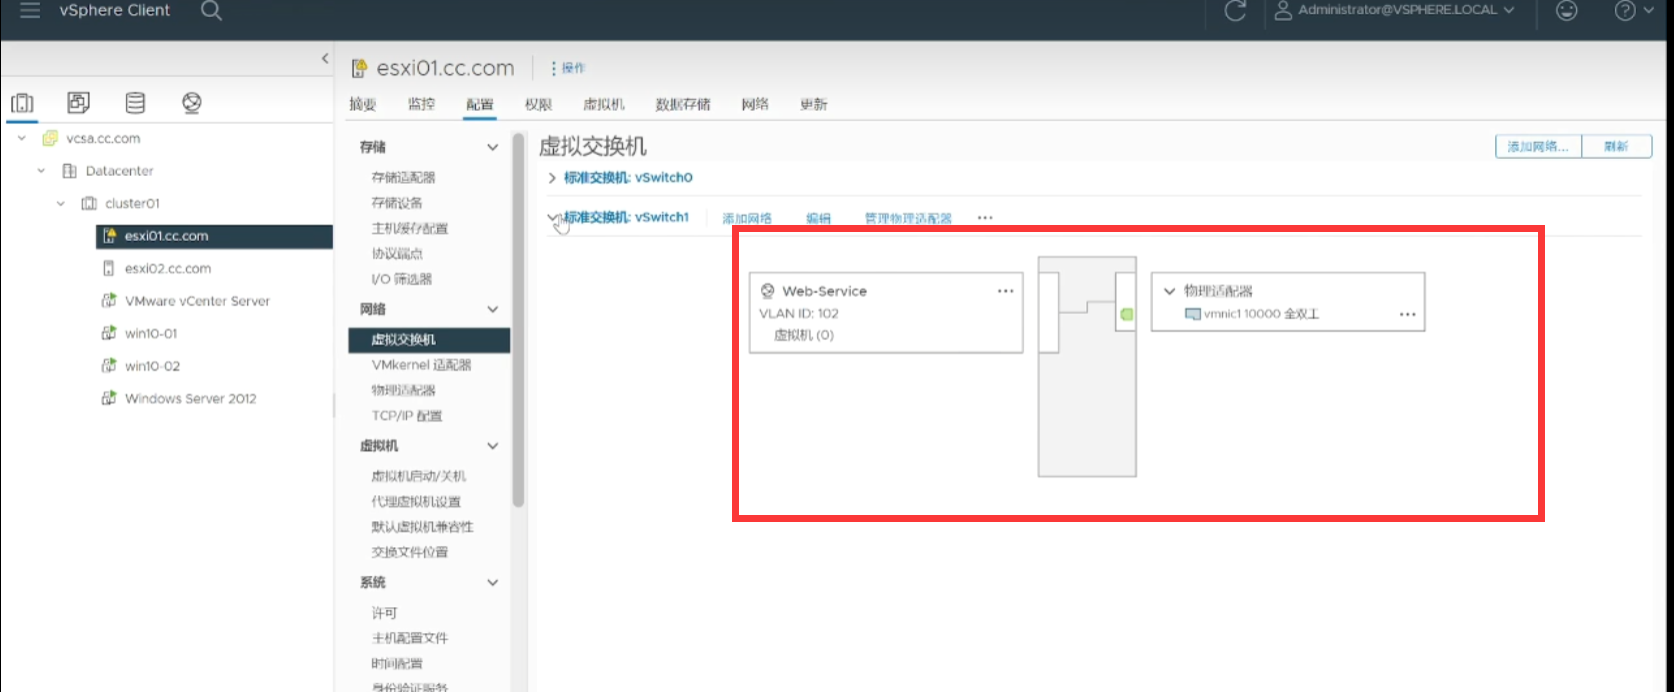Select Datacenter in inventory tree

(x=119, y=171)
